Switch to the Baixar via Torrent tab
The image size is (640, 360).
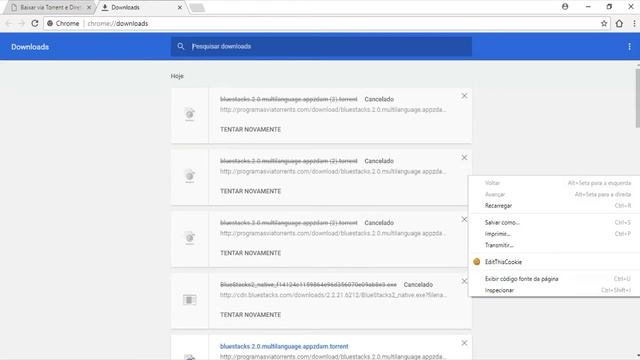(49, 7)
